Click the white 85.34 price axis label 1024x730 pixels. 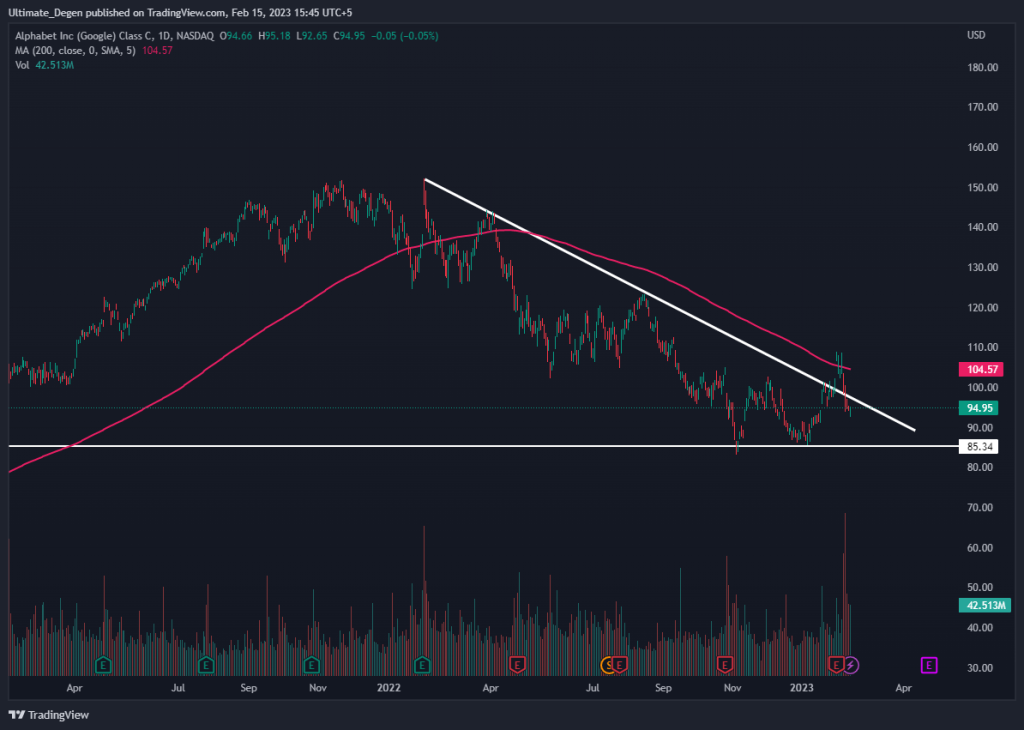978,447
